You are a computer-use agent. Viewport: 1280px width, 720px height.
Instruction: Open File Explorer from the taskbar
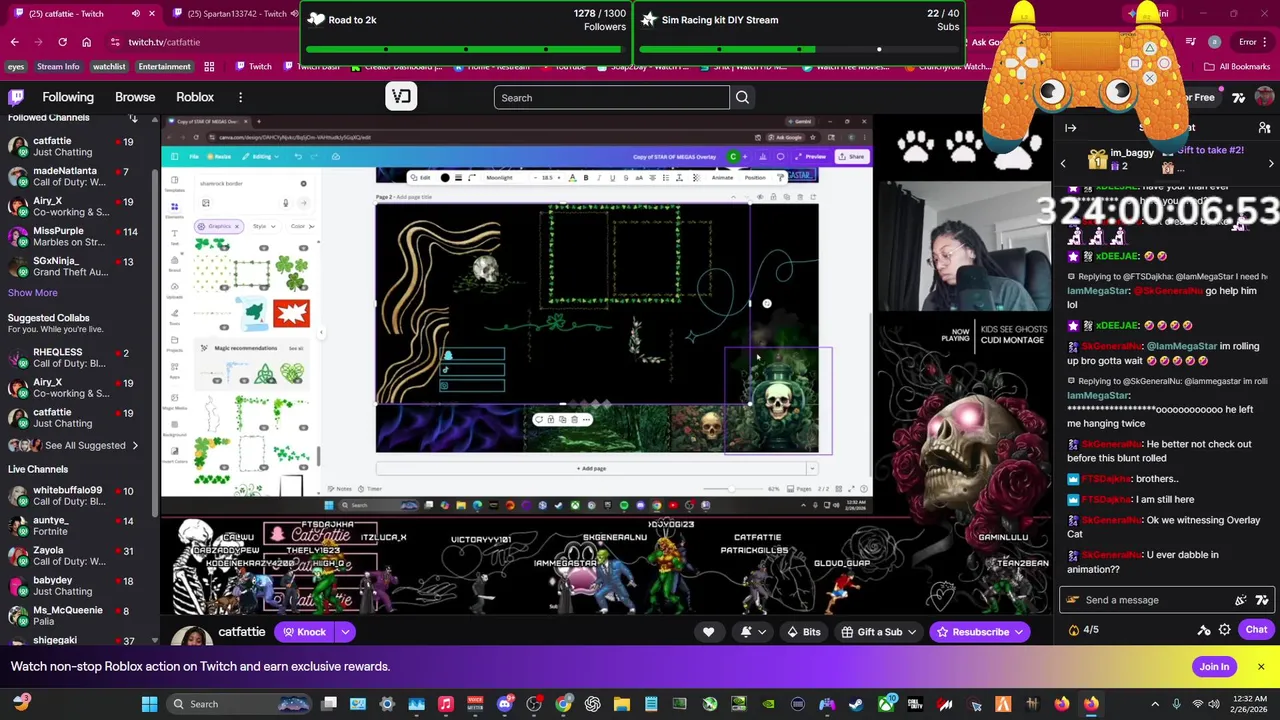(621, 704)
